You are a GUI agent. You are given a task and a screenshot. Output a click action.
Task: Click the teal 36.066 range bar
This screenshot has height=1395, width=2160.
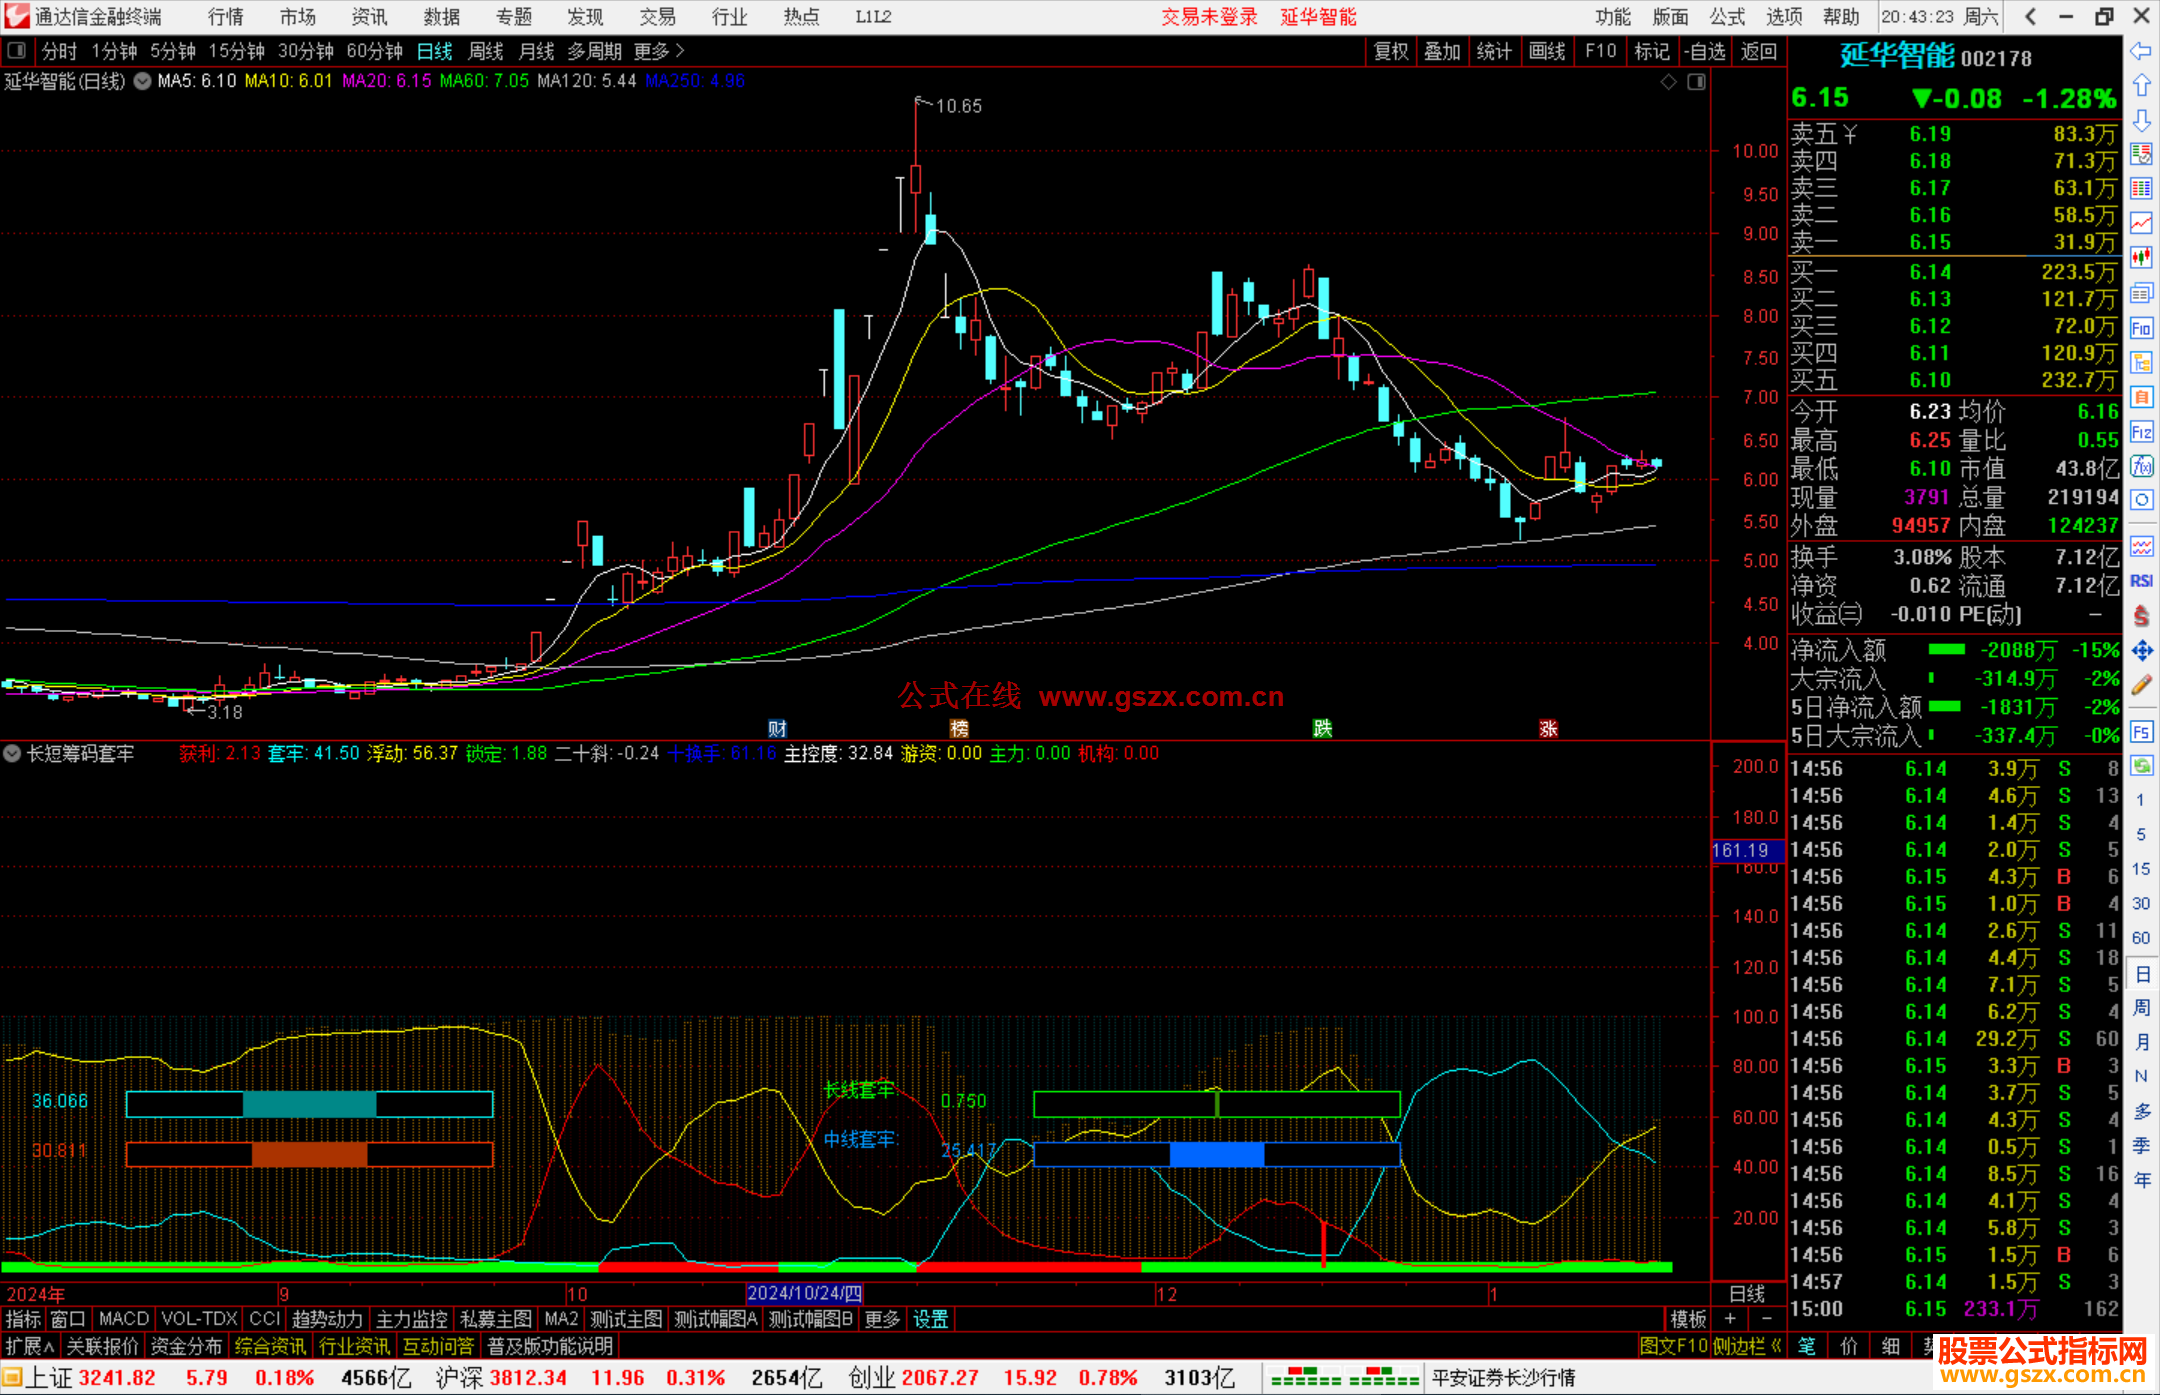(310, 1104)
